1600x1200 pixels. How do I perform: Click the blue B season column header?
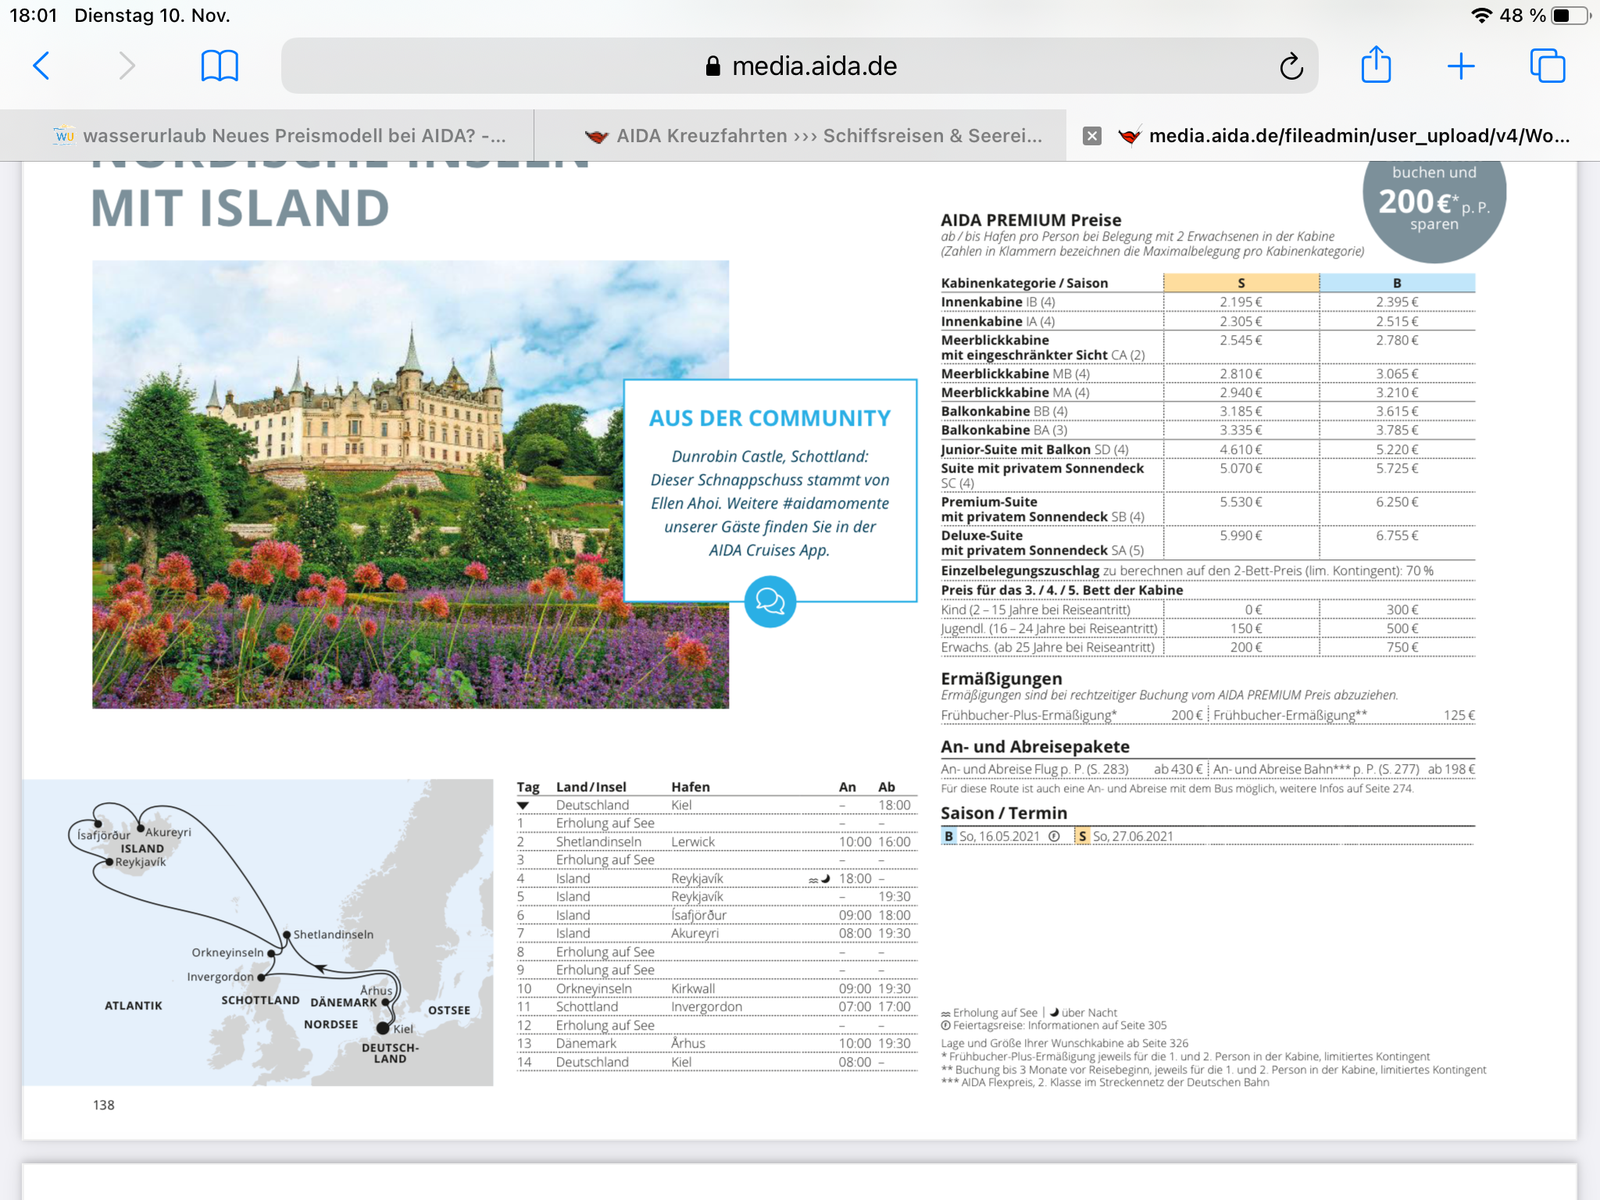(1397, 283)
